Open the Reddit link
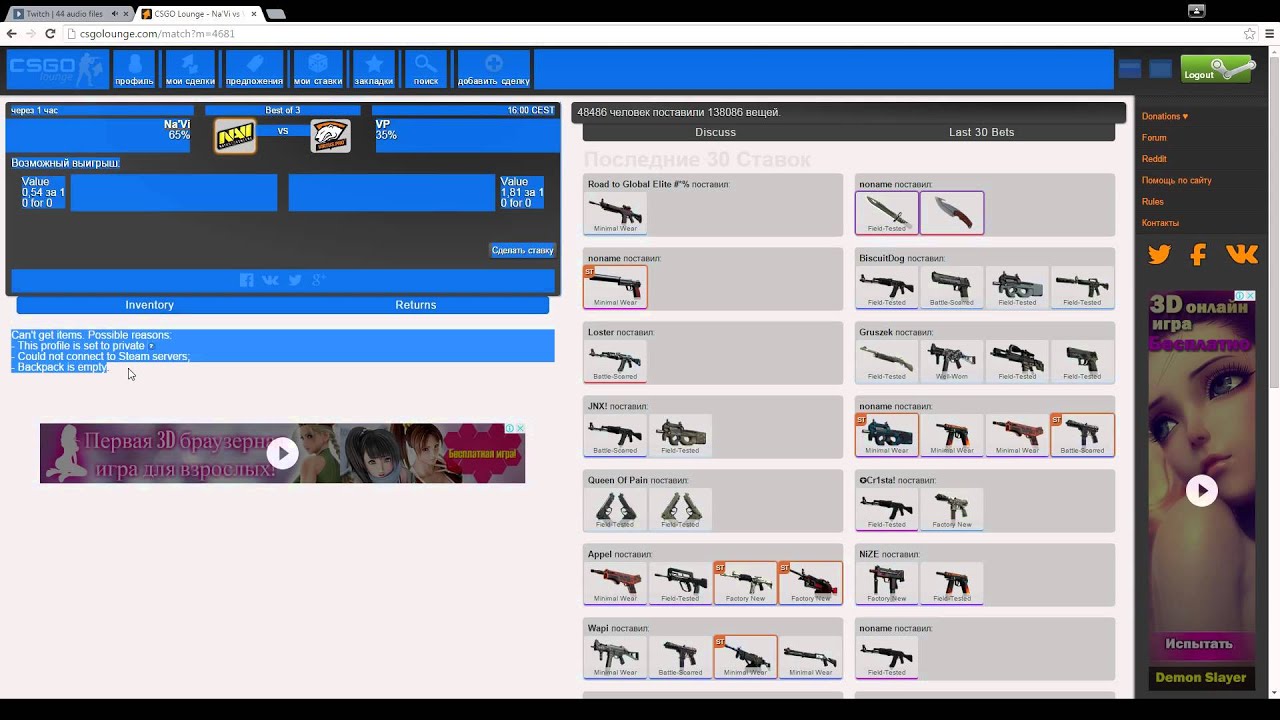The width and height of the screenshot is (1280, 720). 1154,159
